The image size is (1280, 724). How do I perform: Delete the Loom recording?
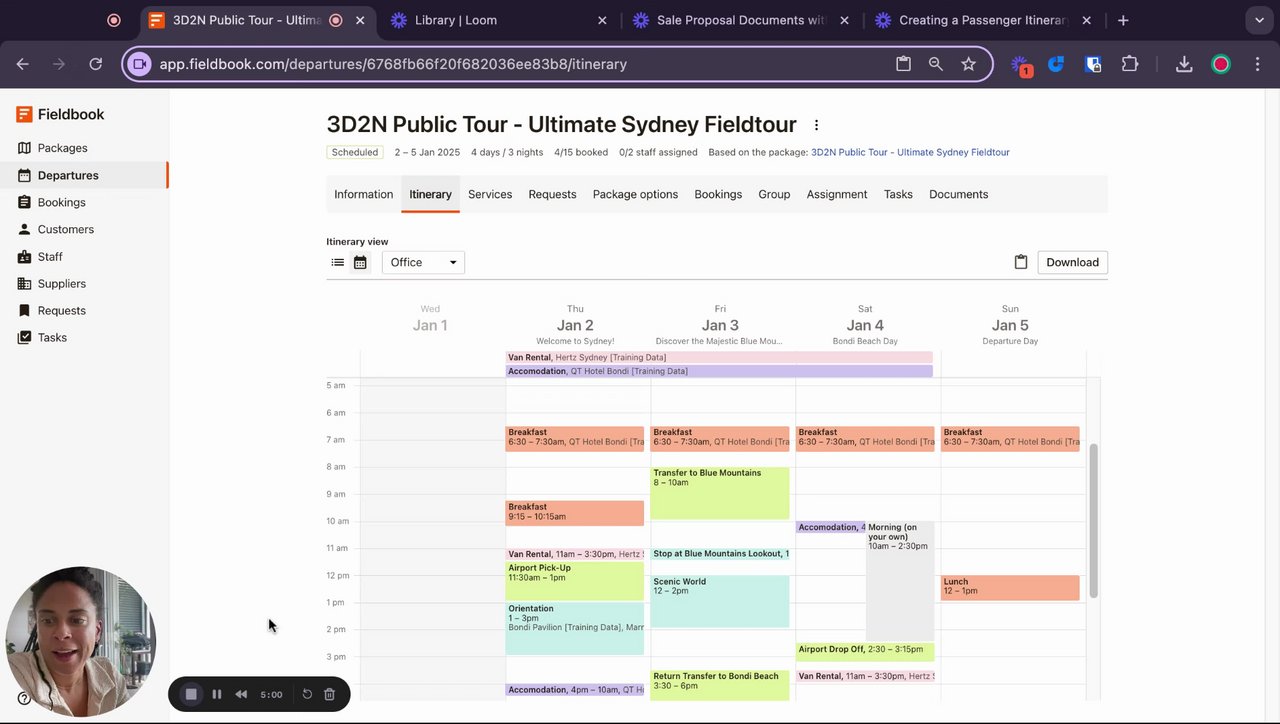point(329,694)
